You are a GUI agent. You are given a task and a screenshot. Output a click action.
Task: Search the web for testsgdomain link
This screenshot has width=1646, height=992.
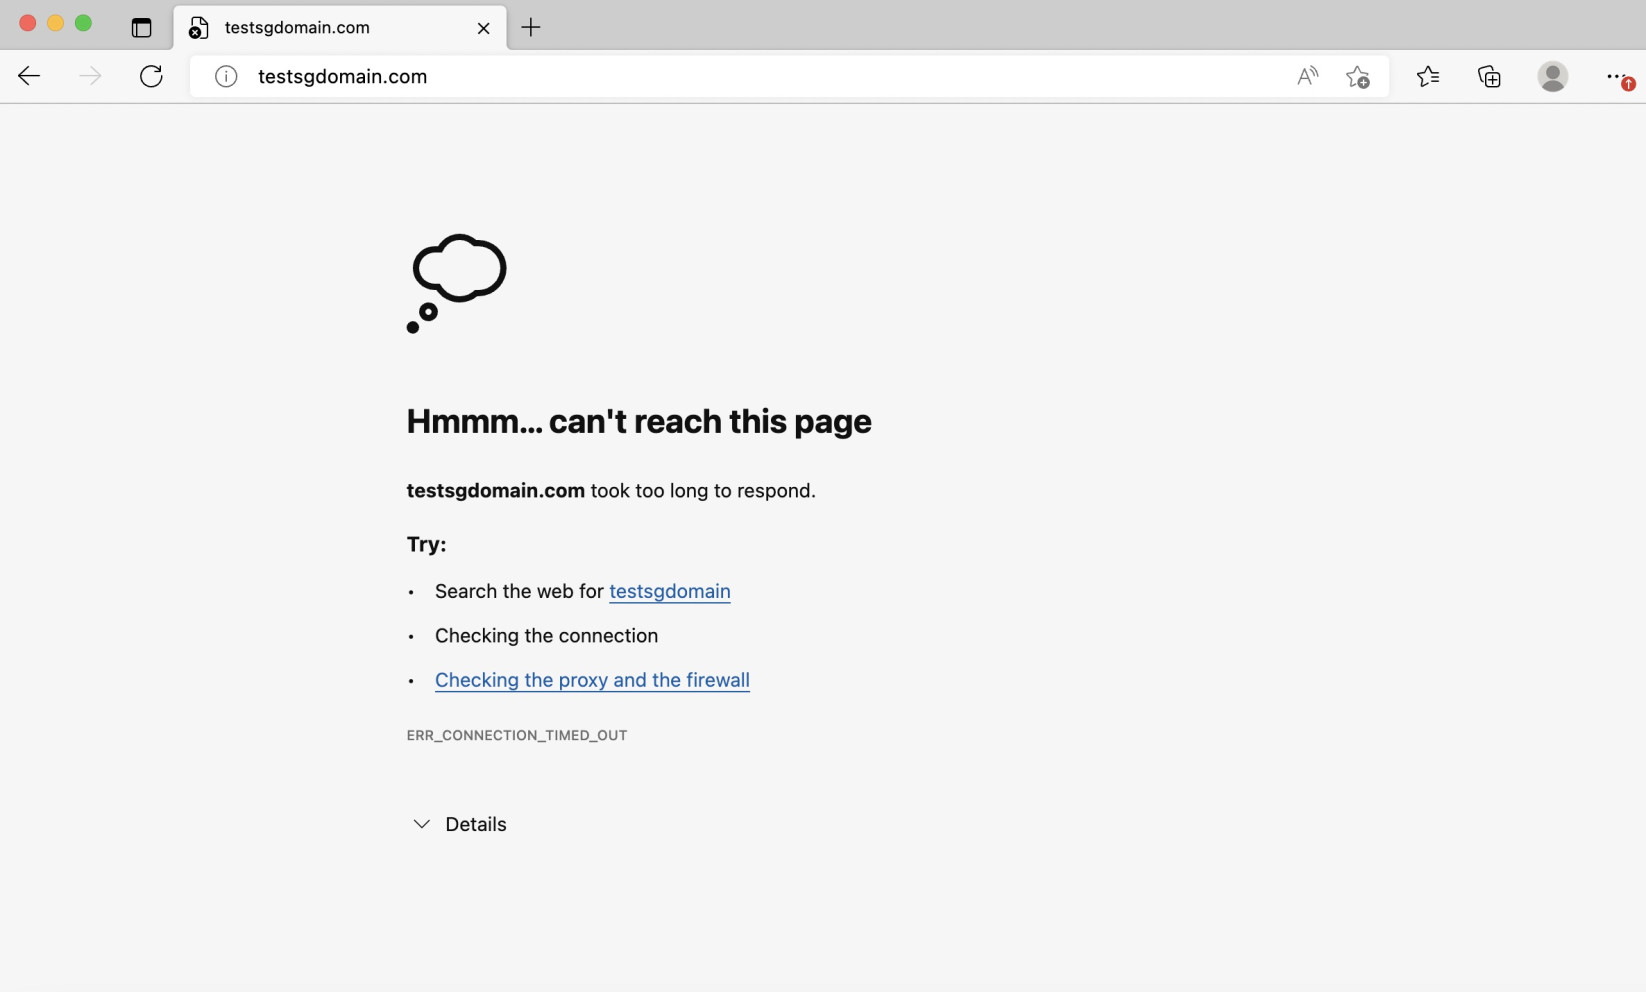[x=670, y=591]
